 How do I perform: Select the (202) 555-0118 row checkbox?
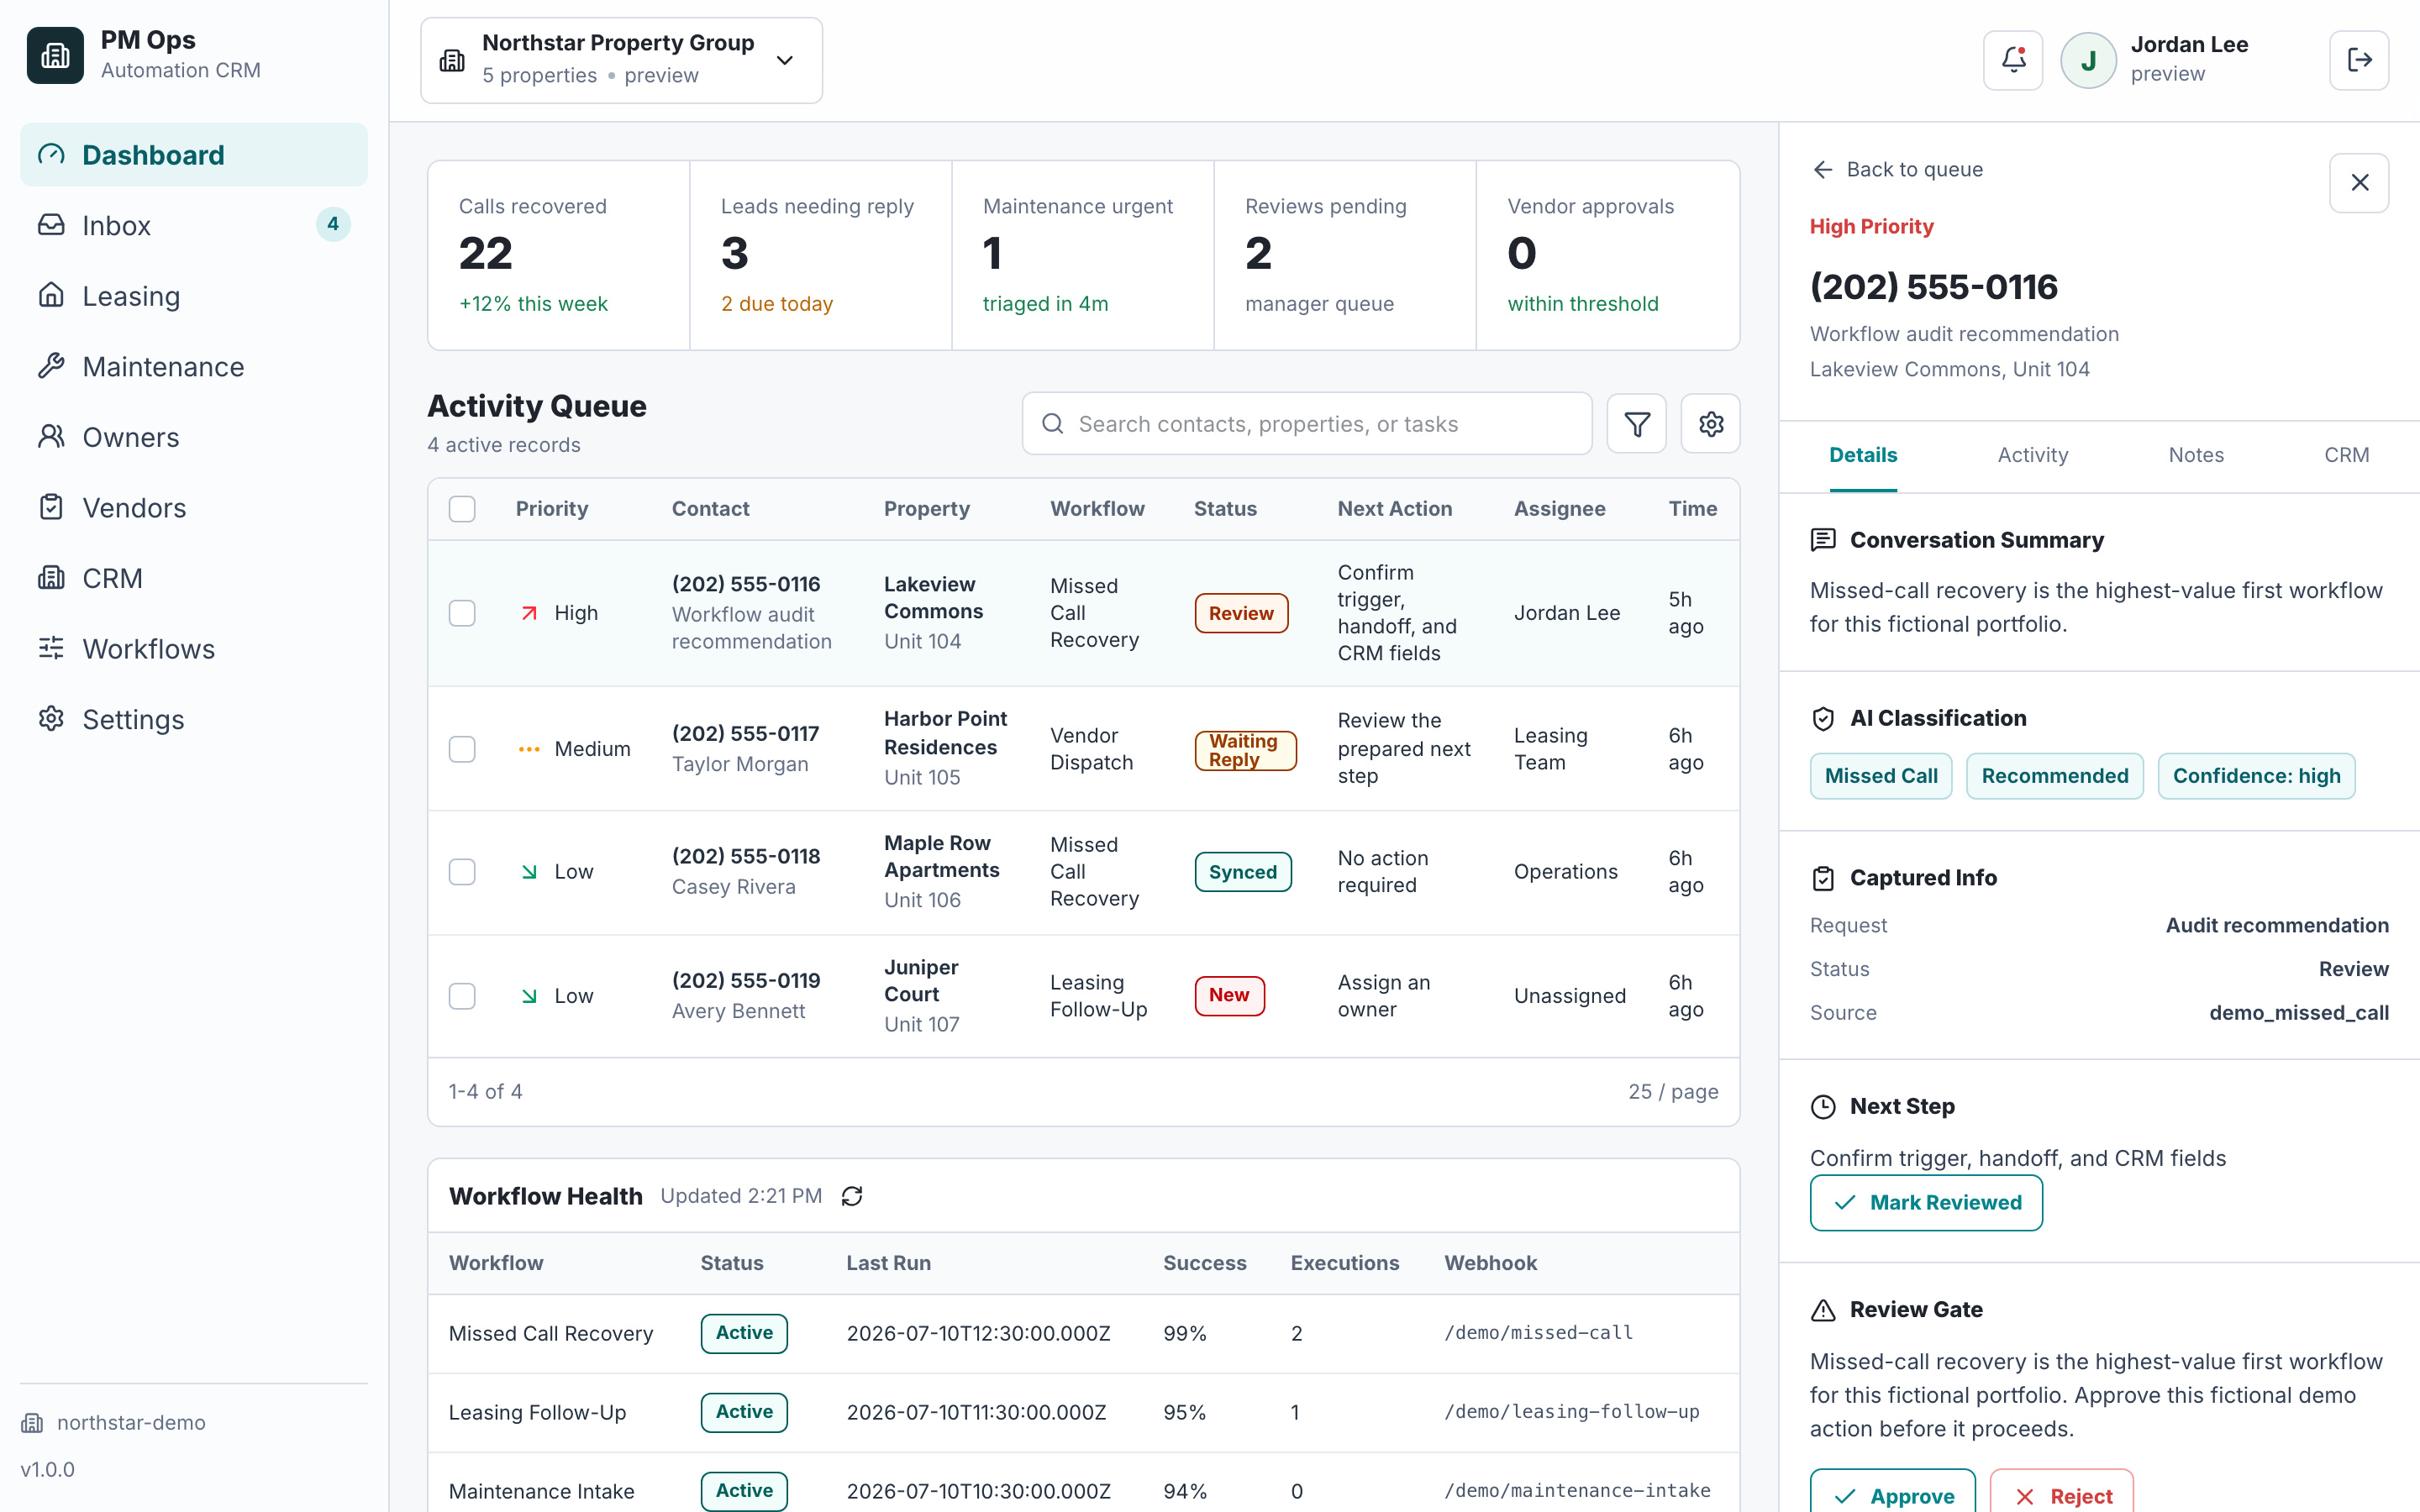[462, 872]
